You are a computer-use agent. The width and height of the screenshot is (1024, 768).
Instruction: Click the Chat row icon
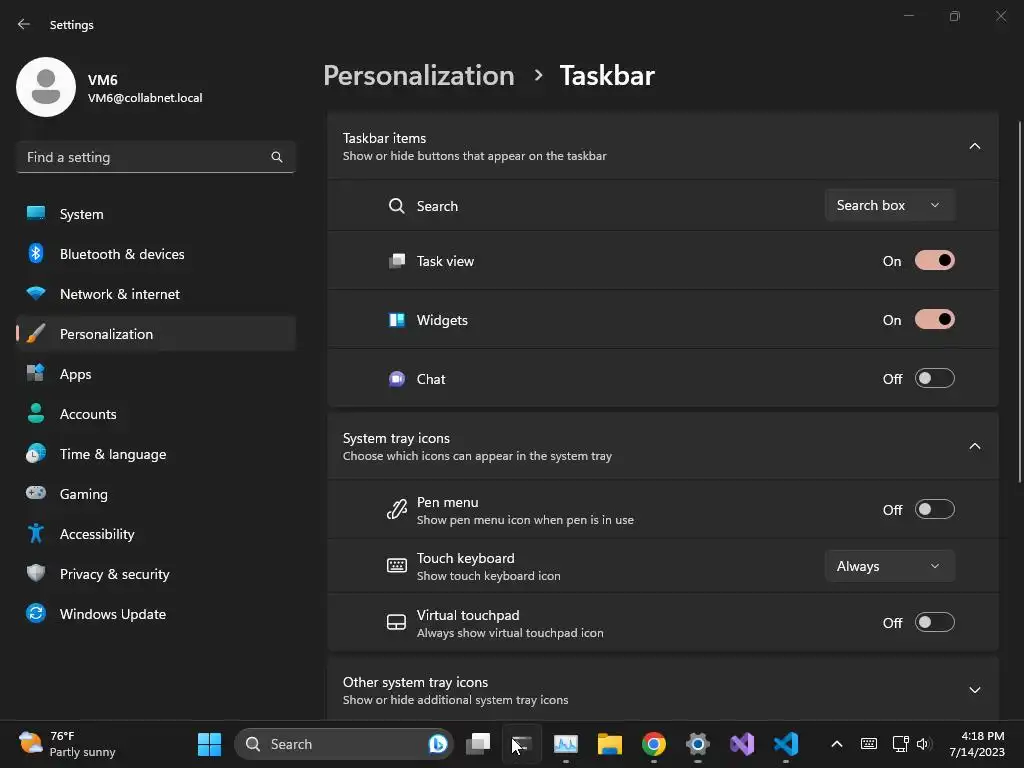pos(396,379)
